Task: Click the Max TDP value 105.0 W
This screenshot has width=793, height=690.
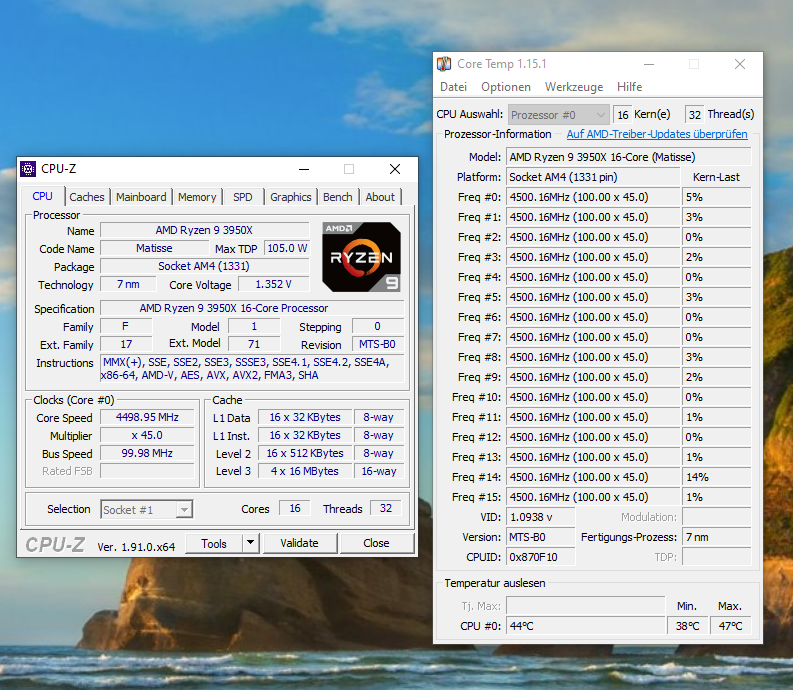Action: click(287, 248)
